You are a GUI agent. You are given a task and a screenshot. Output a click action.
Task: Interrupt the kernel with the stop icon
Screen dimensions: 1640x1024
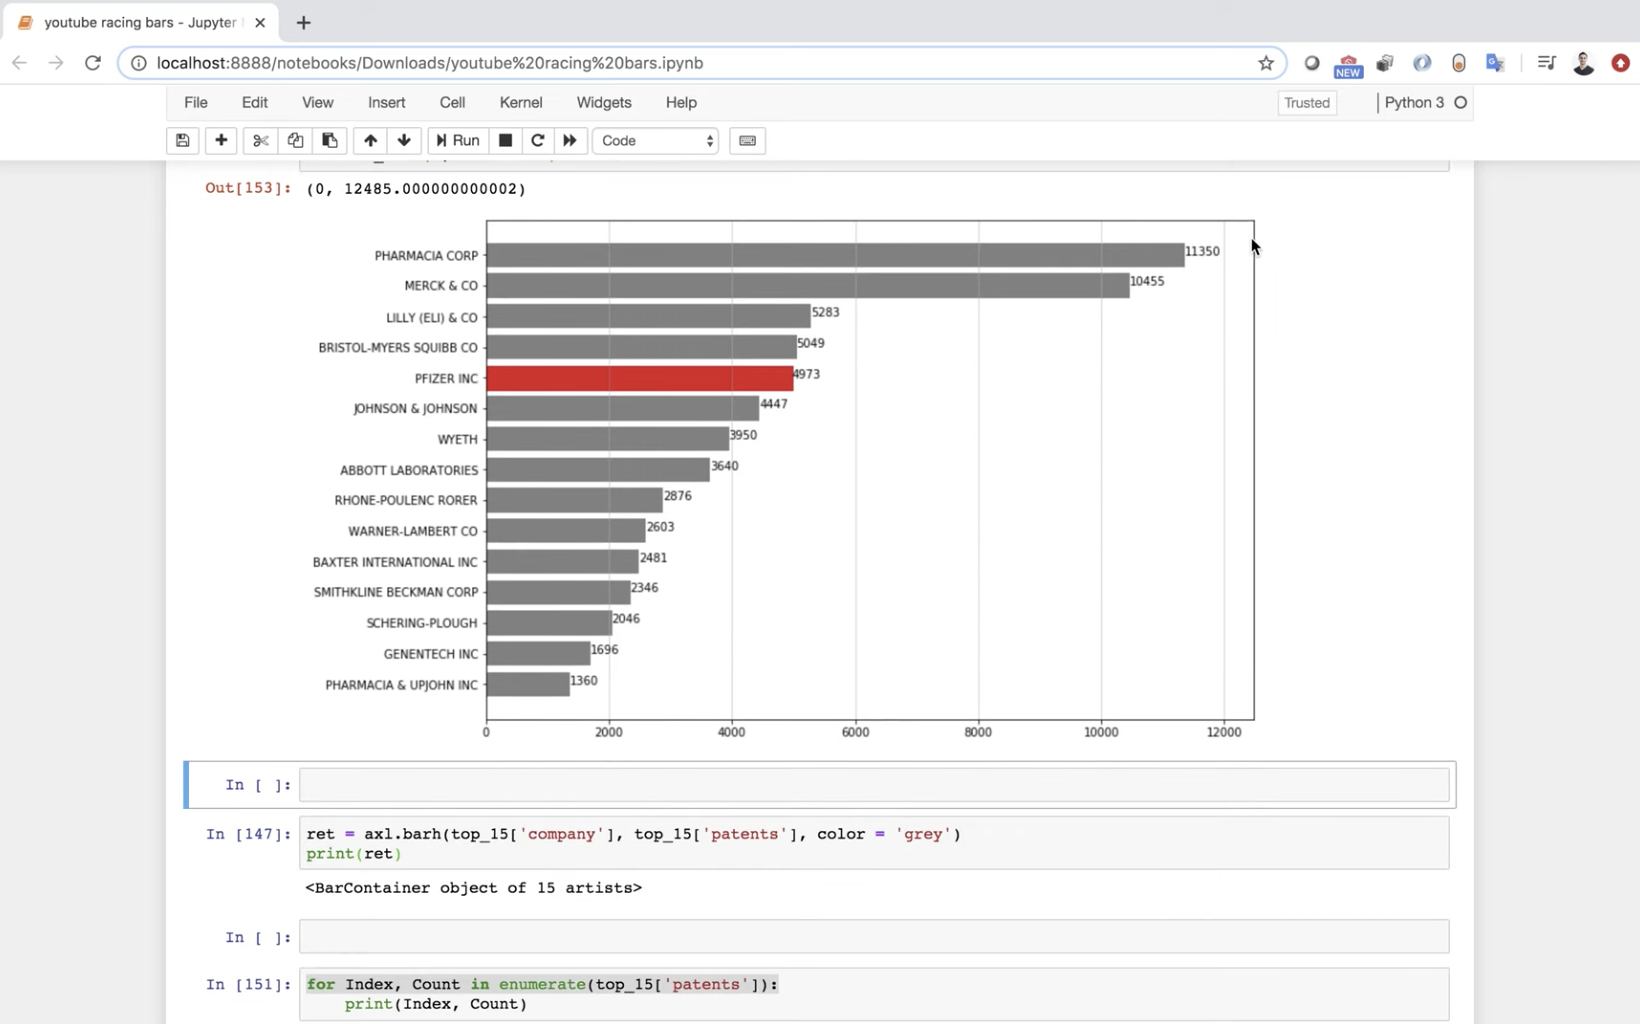point(505,141)
